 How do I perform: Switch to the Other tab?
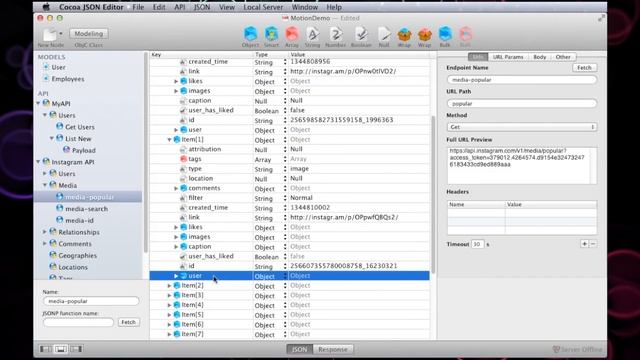click(563, 57)
